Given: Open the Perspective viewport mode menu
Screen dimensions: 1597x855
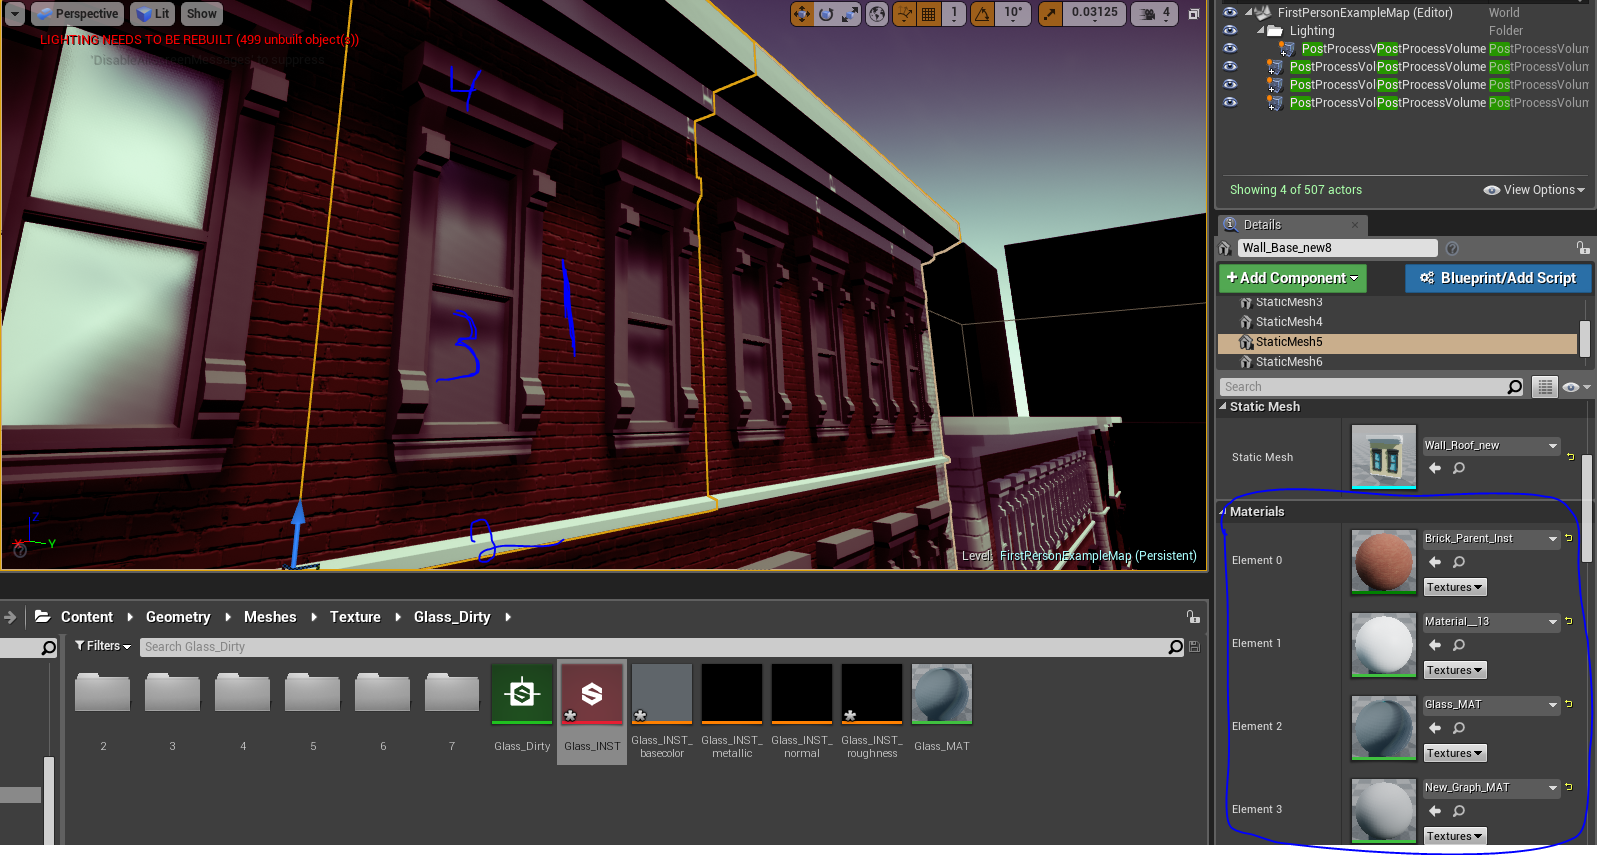Looking at the screenshot, I should point(77,14).
